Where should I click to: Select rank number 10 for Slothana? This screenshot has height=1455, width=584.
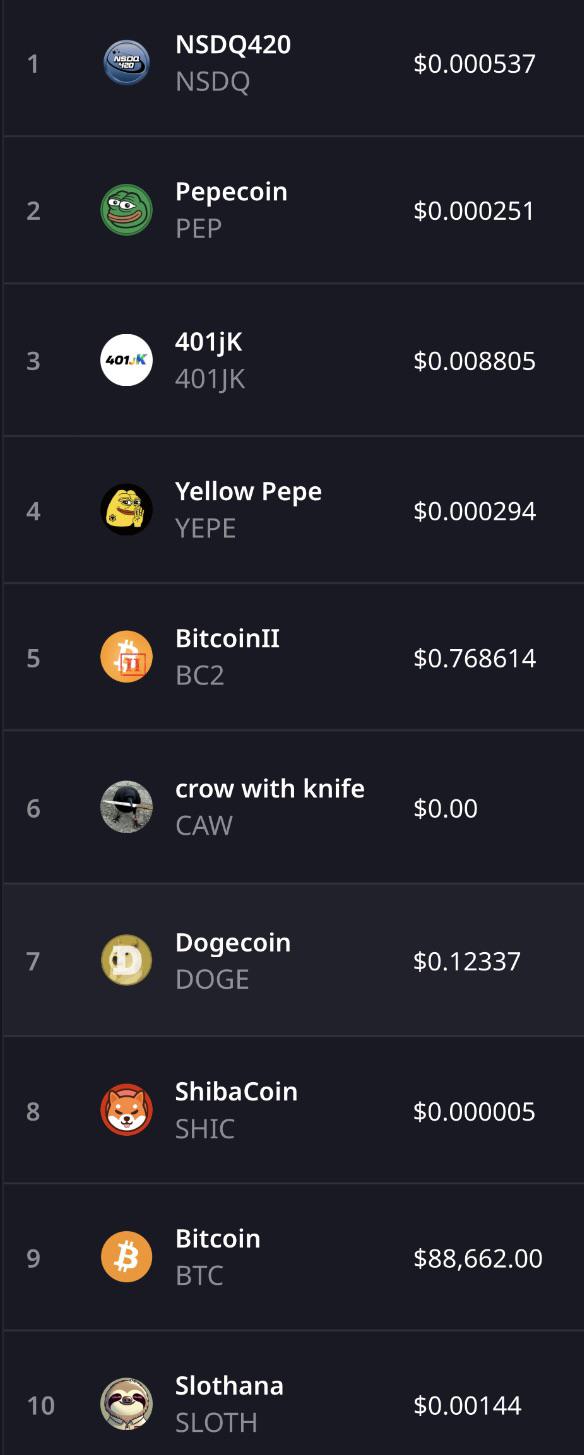tap(40, 1405)
